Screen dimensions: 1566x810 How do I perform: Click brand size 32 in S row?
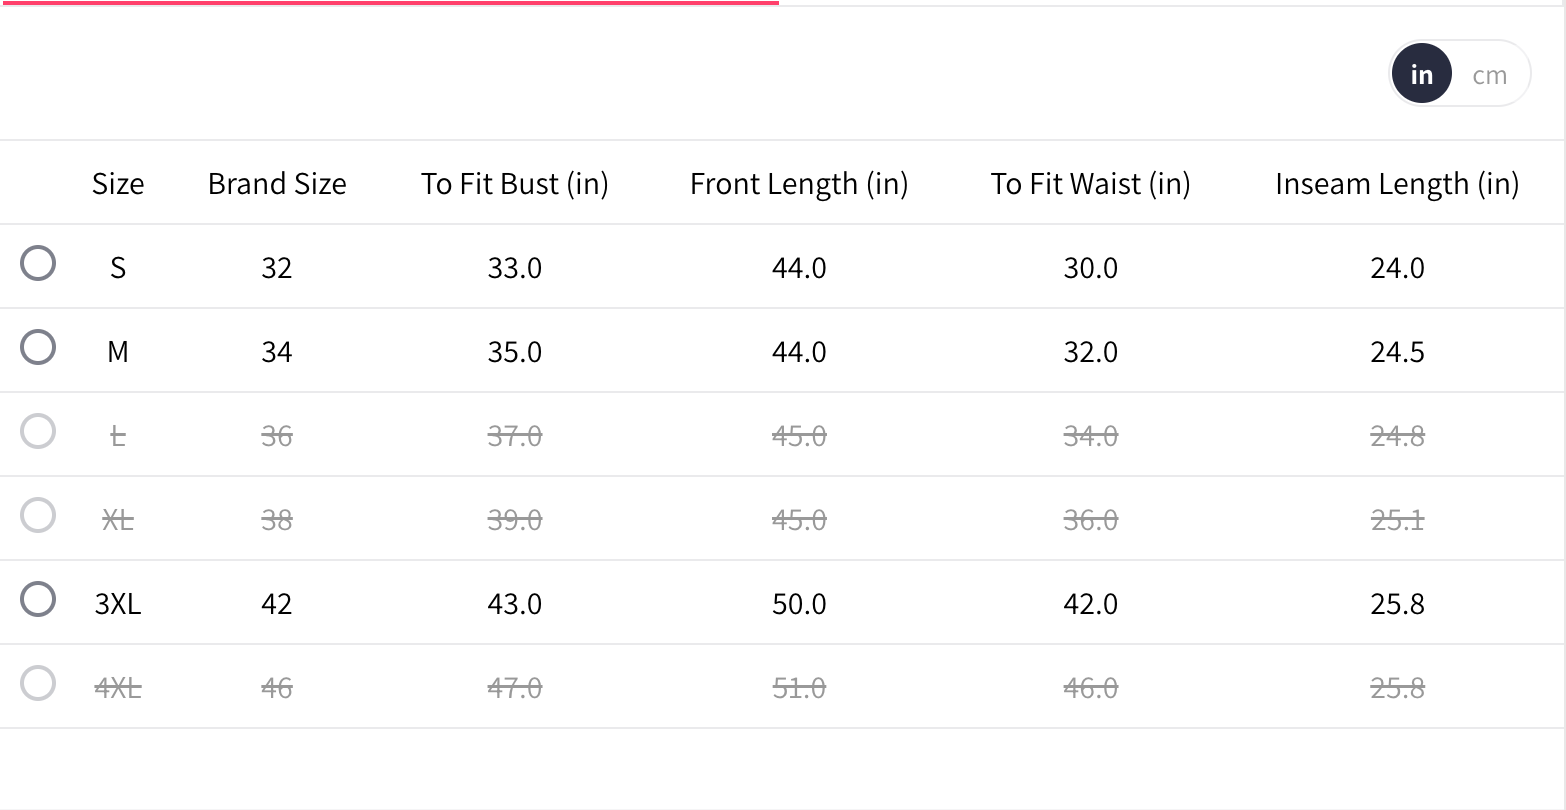277,268
